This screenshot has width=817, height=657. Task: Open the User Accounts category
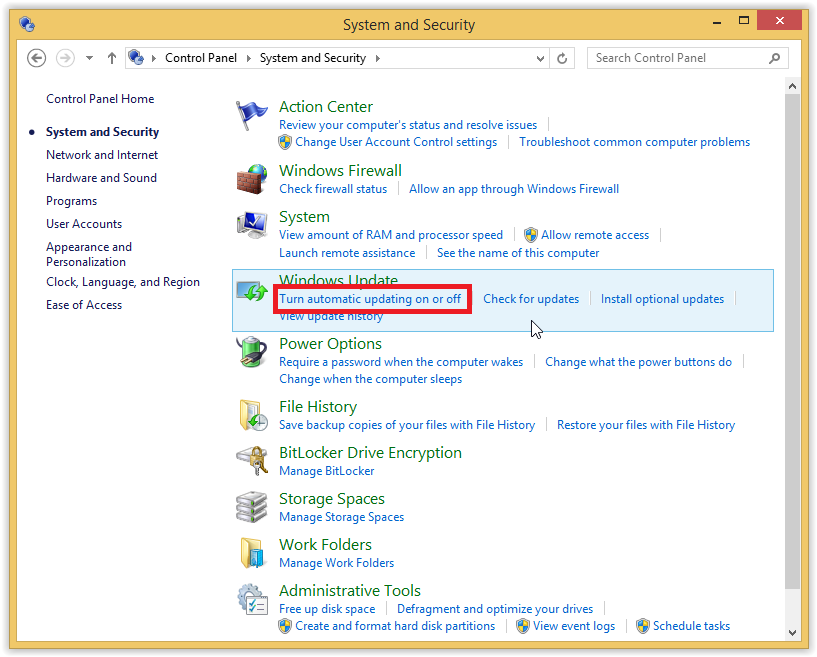[x=84, y=224]
